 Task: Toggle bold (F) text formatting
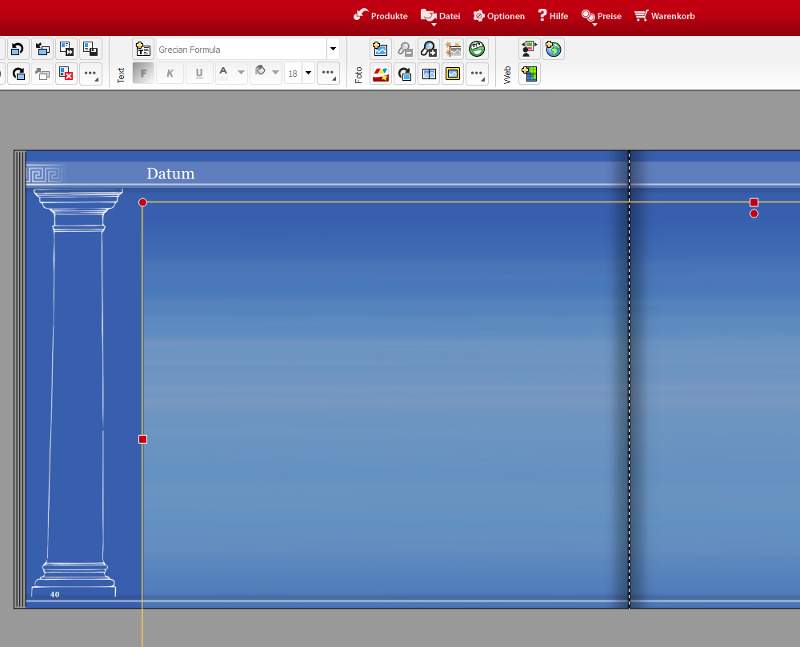click(143, 73)
